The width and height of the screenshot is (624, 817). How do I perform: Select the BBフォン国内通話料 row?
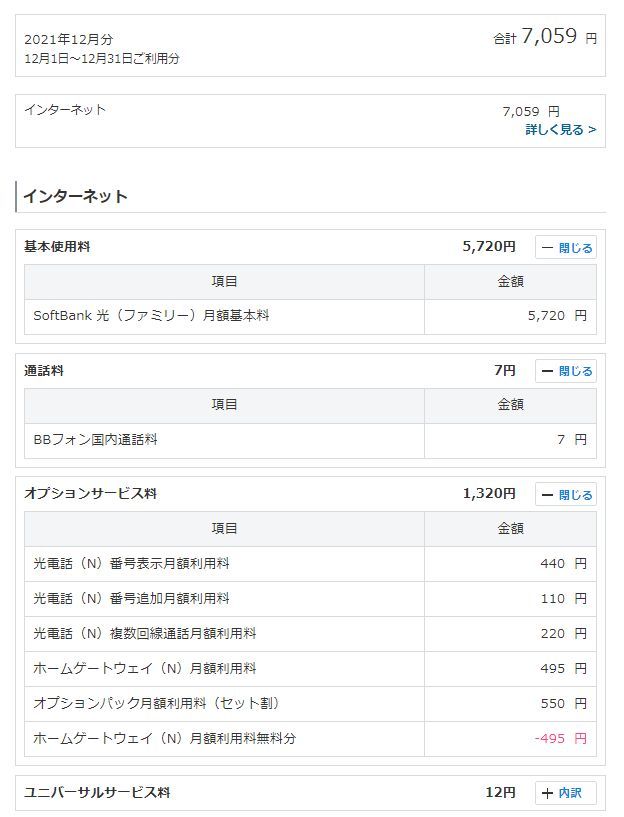[x=96, y=439]
